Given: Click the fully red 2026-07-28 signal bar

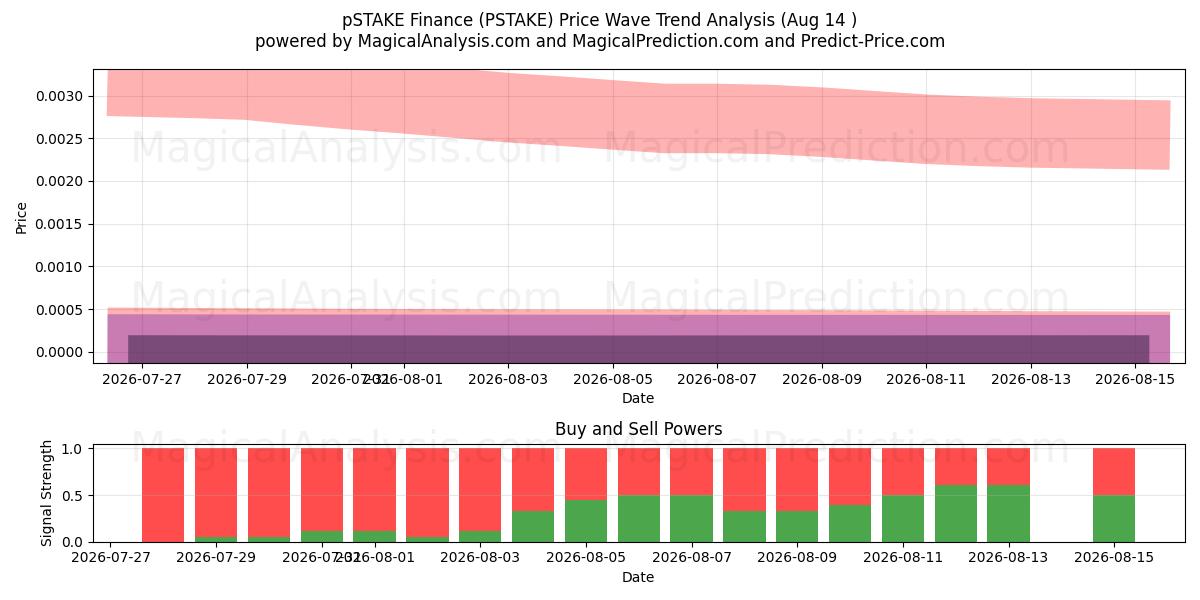Looking at the screenshot, I should tap(163, 495).
